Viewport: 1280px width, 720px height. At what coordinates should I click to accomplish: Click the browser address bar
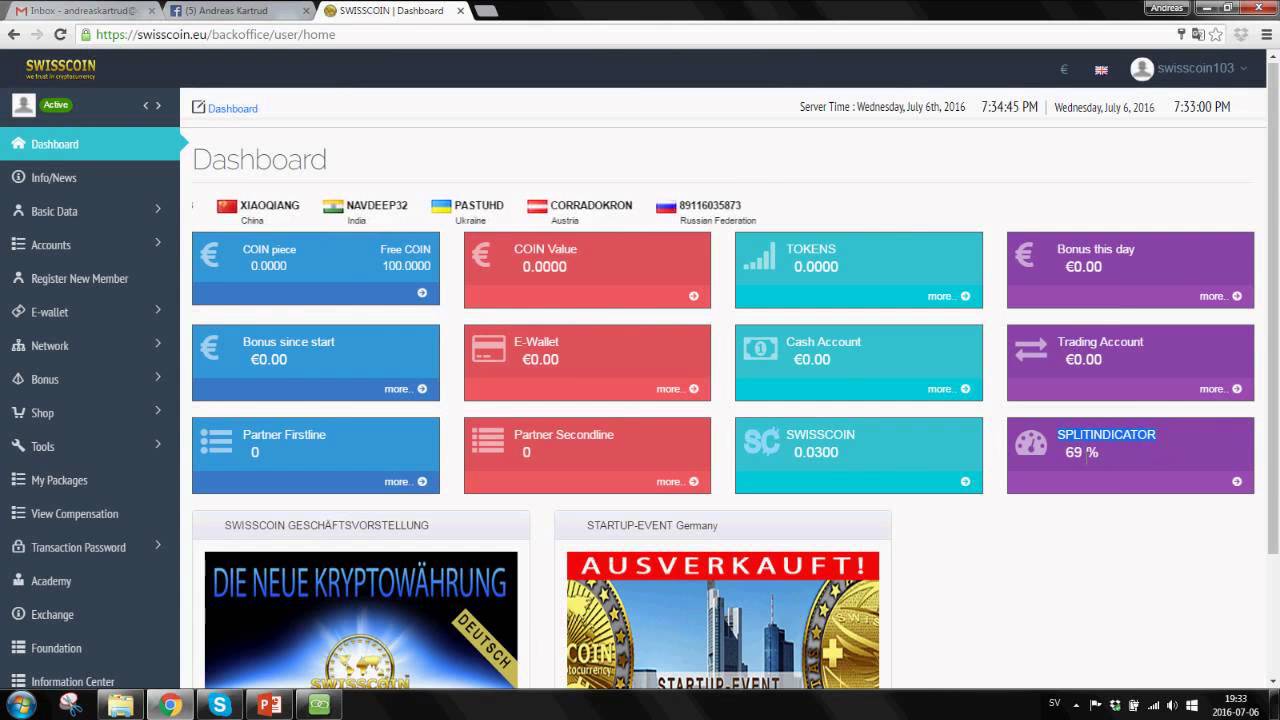coord(620,34)
